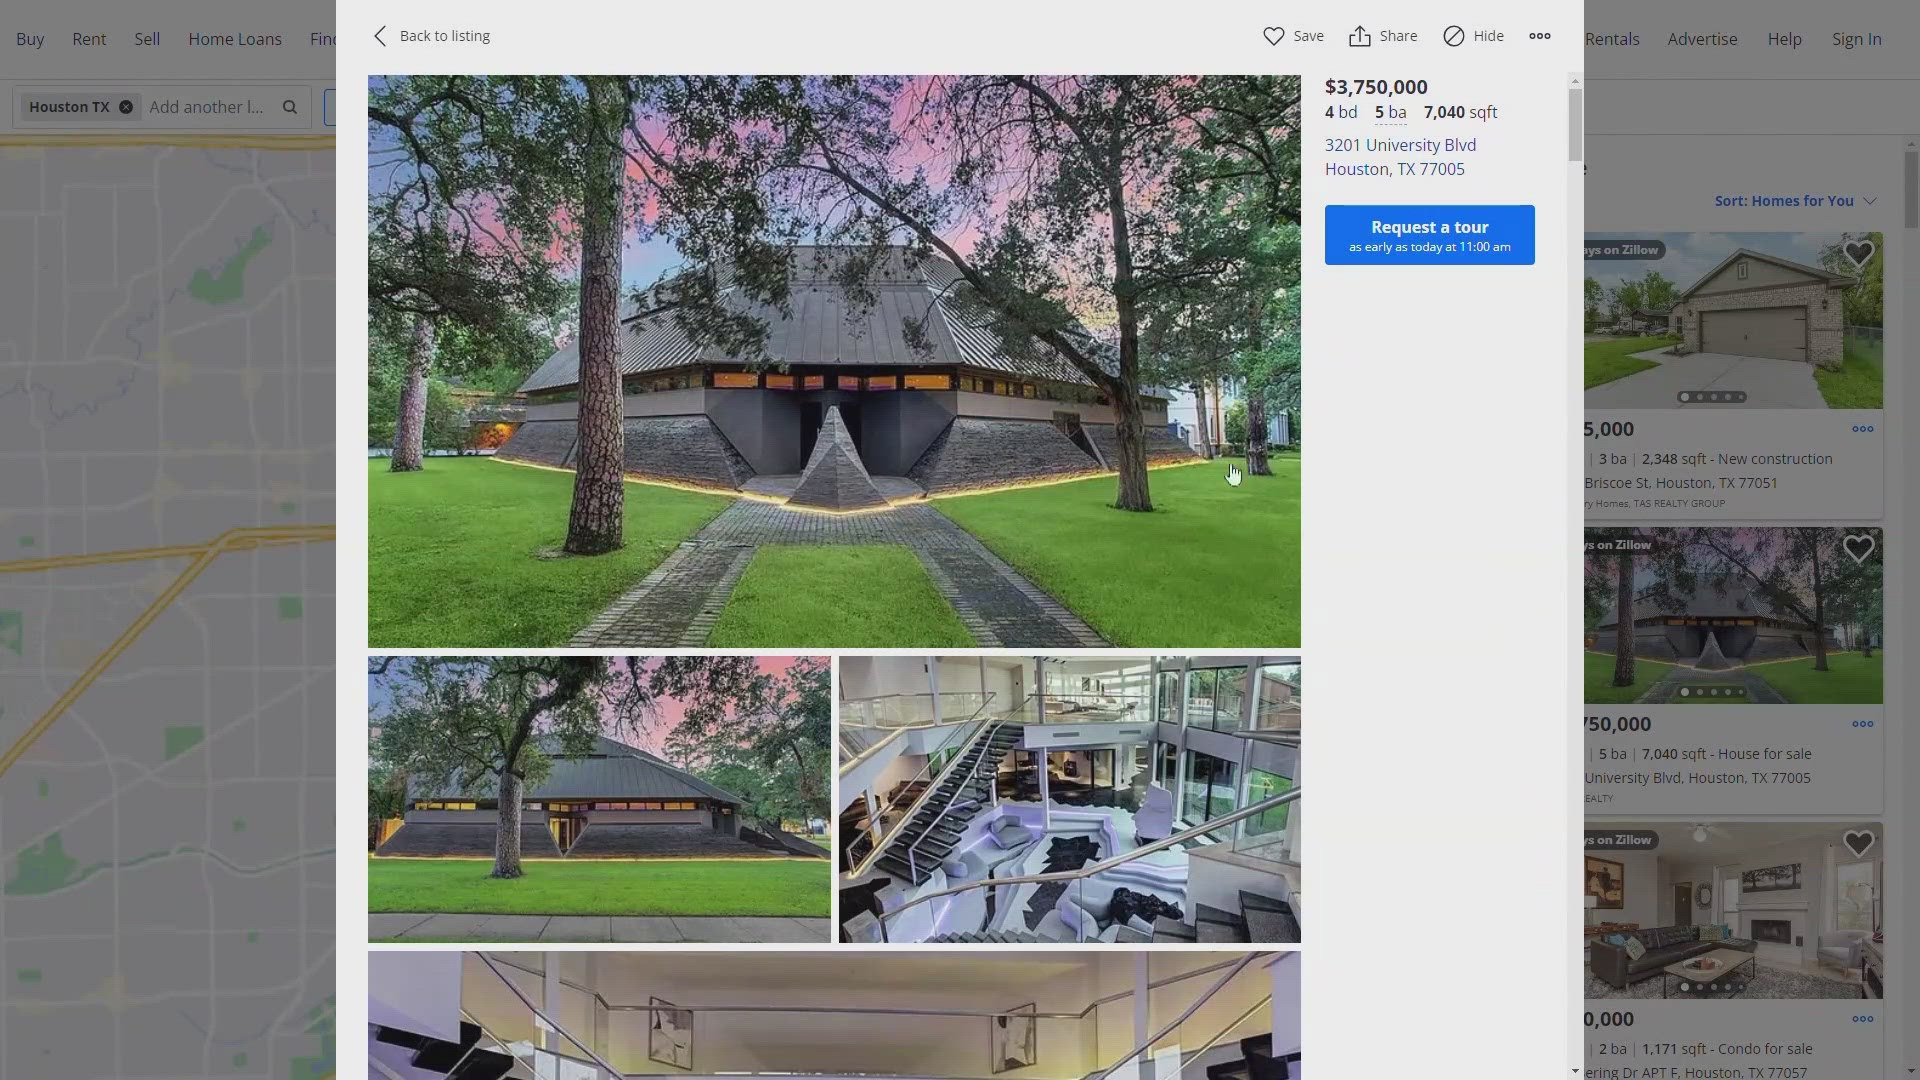Save the listing using the heart icon
This screenshot has width=1920, height=1080.
coord(1292,36)
